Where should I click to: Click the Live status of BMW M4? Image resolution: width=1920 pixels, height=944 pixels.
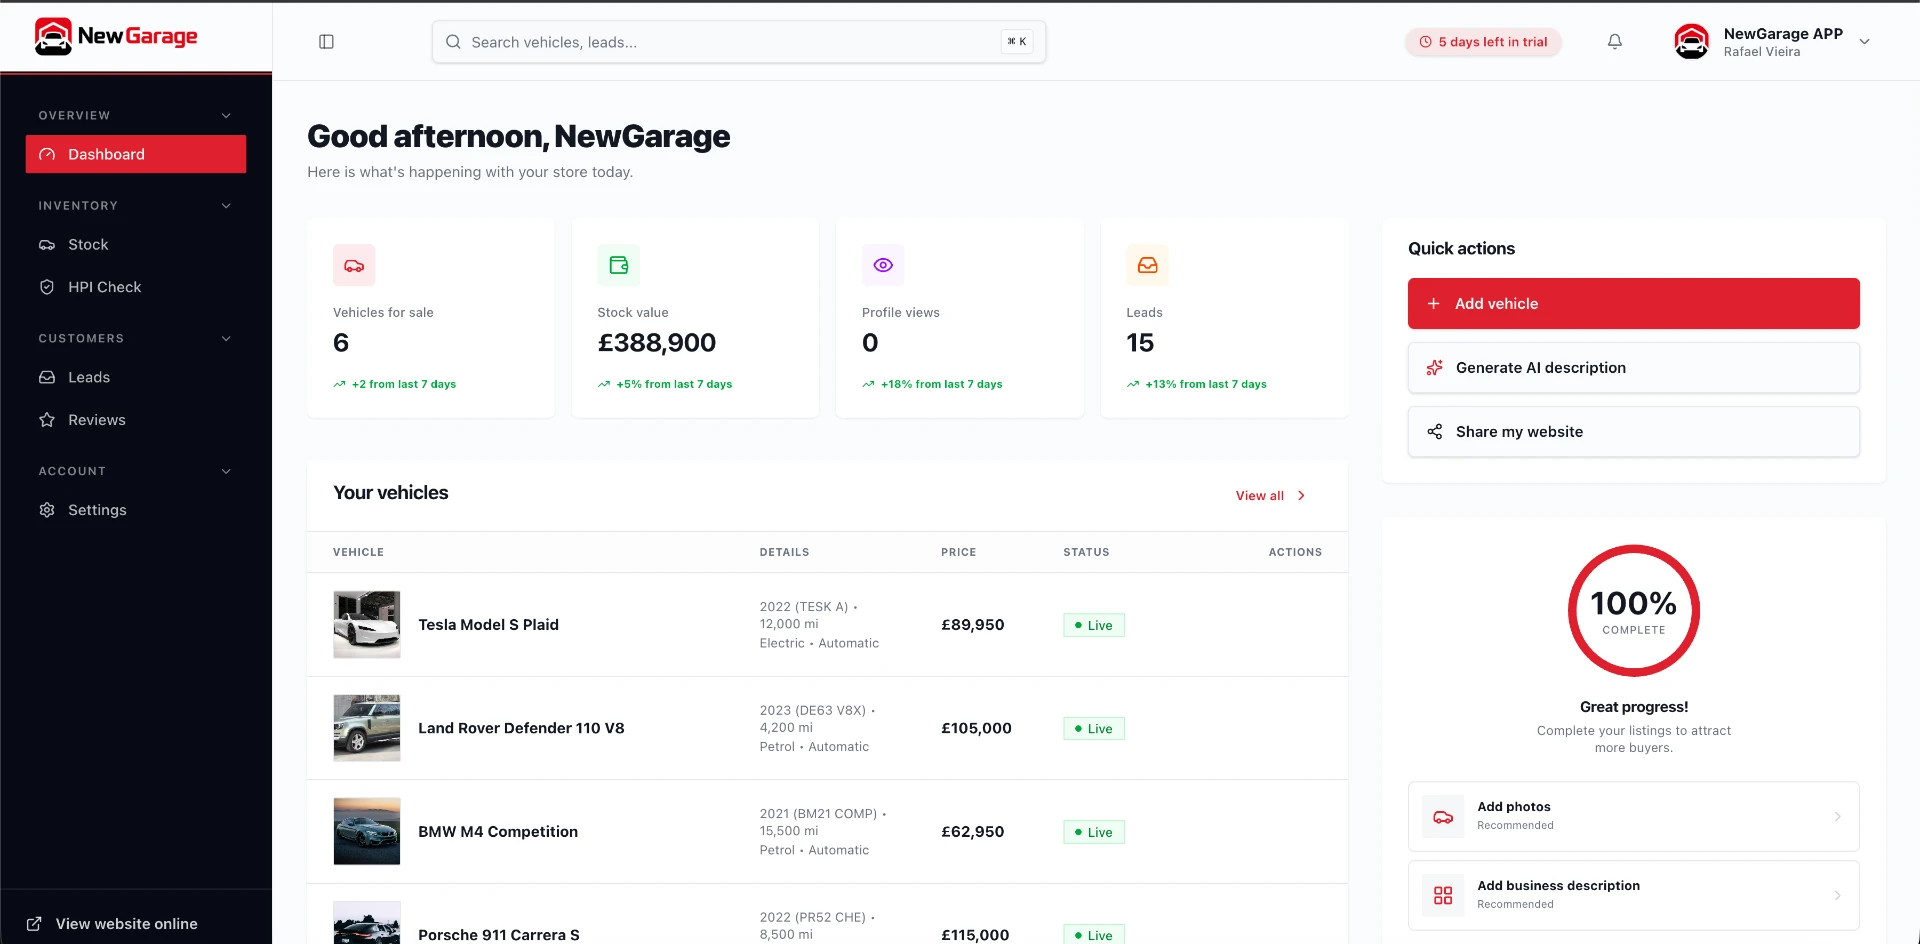(1094, 832)
